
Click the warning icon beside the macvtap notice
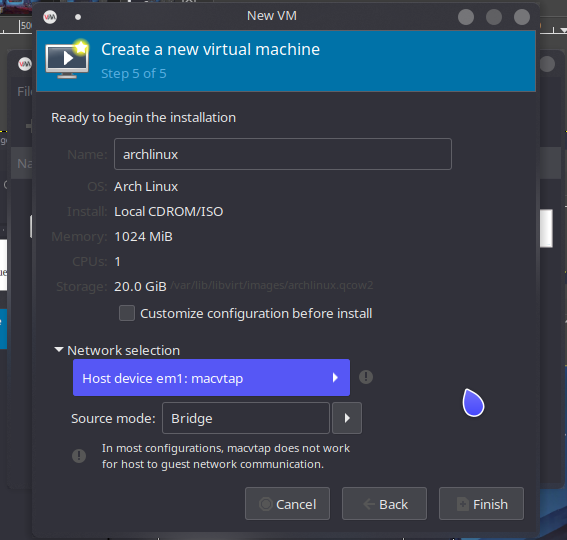pos(79,456)
